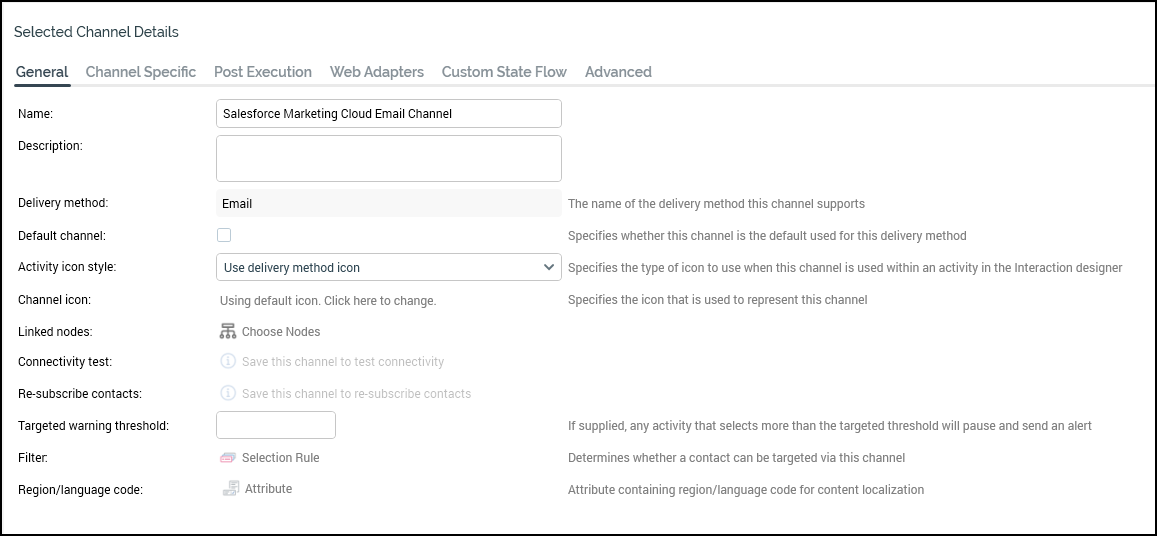Toggle the Default channel checkbox

click(x=224, y=235)
